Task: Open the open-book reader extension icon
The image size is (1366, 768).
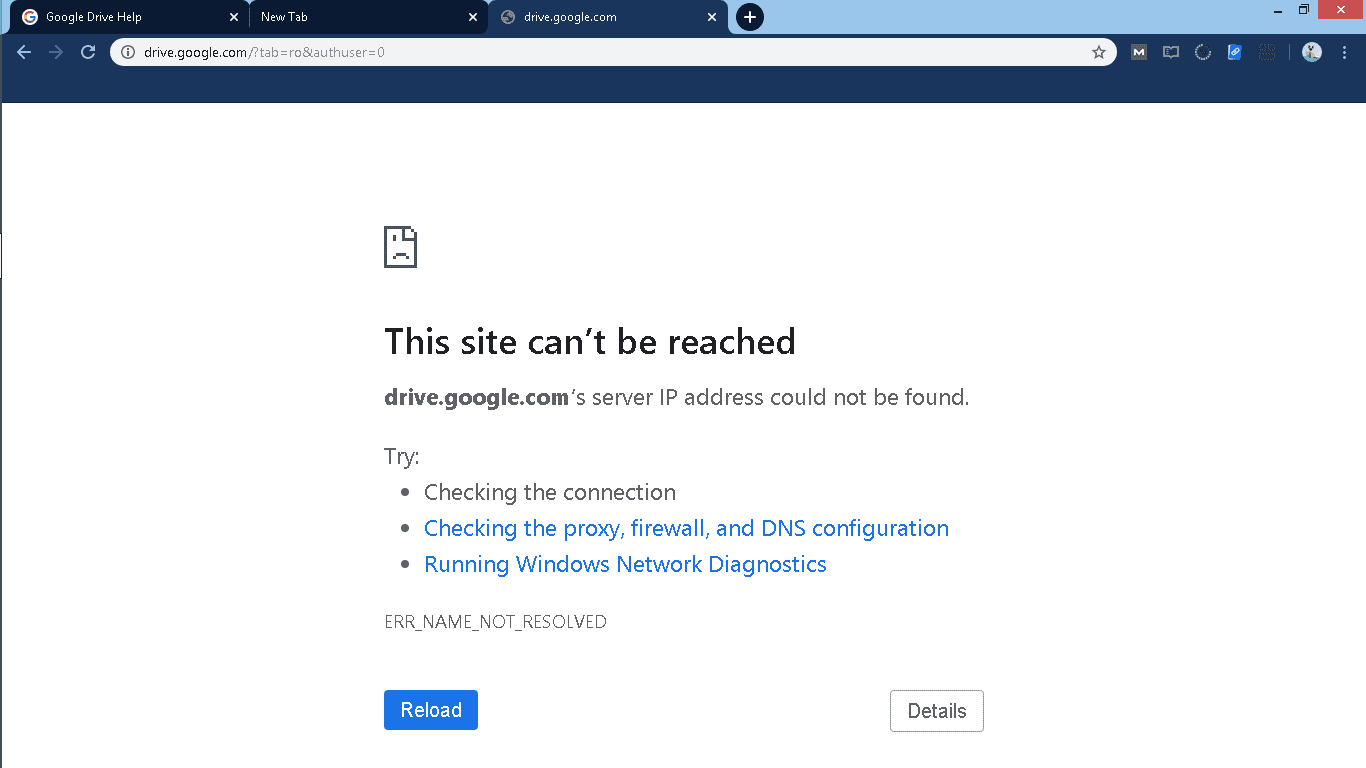Action: click(1171, 52)
